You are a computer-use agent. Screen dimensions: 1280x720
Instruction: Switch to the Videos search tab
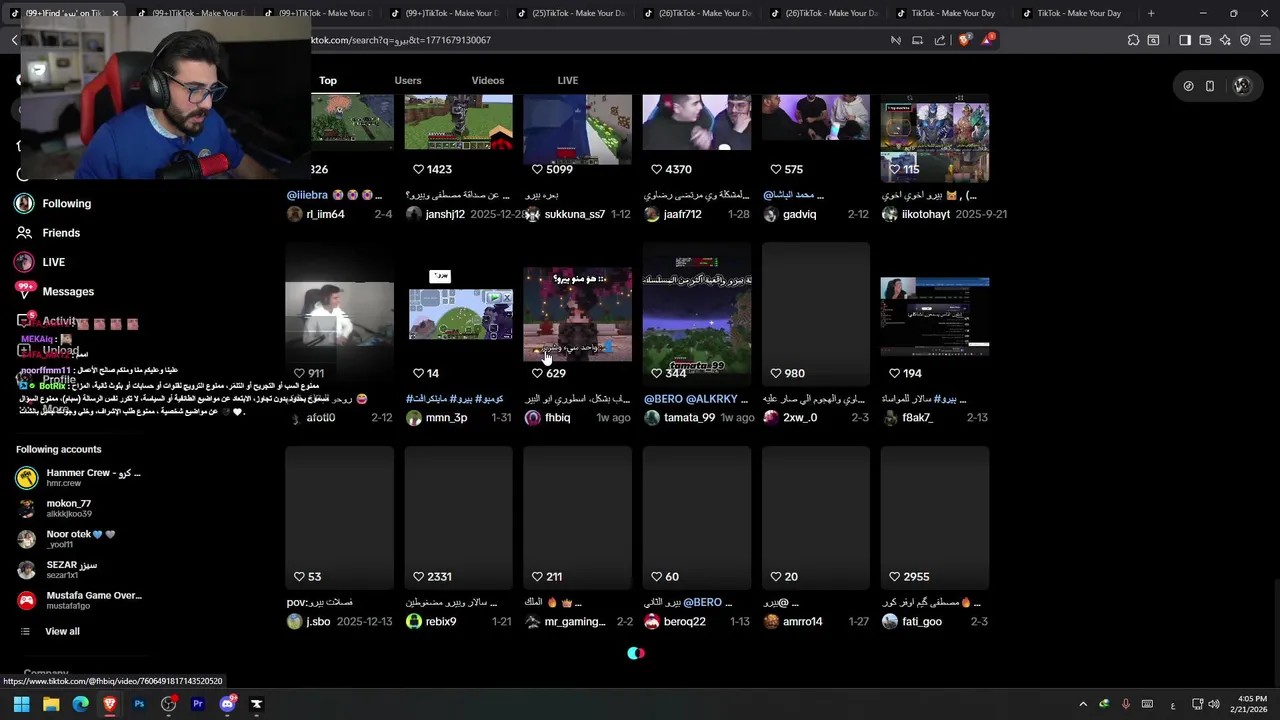[x=488, y=80]
